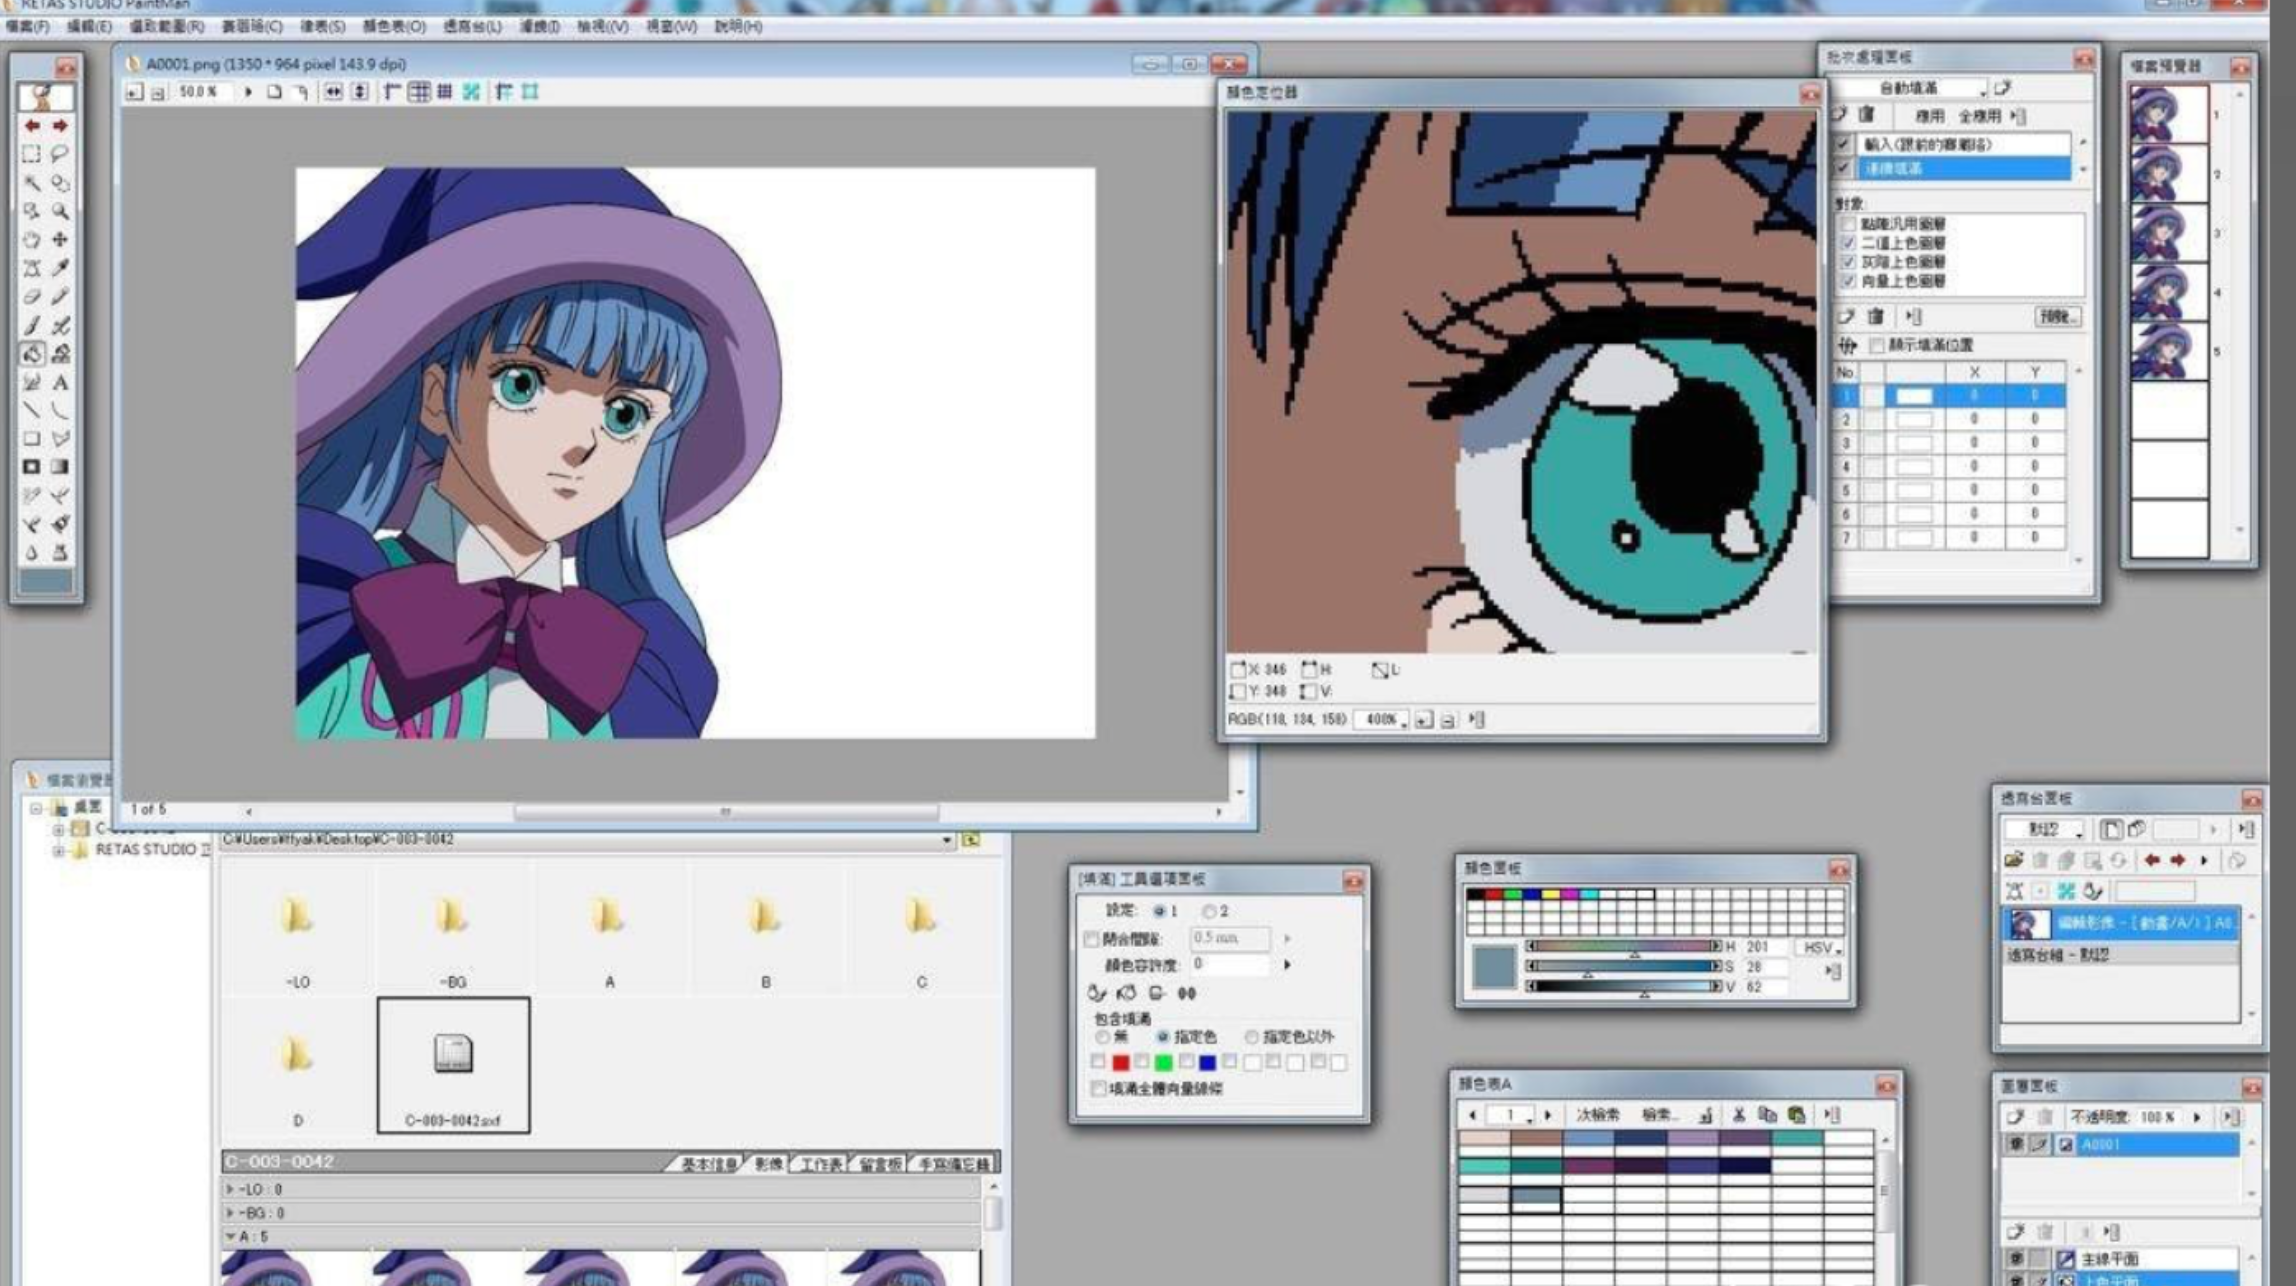This screenshot has width=2296, height=1286.
Task: Select the hand pan tool
Action: tap(32, 240)
